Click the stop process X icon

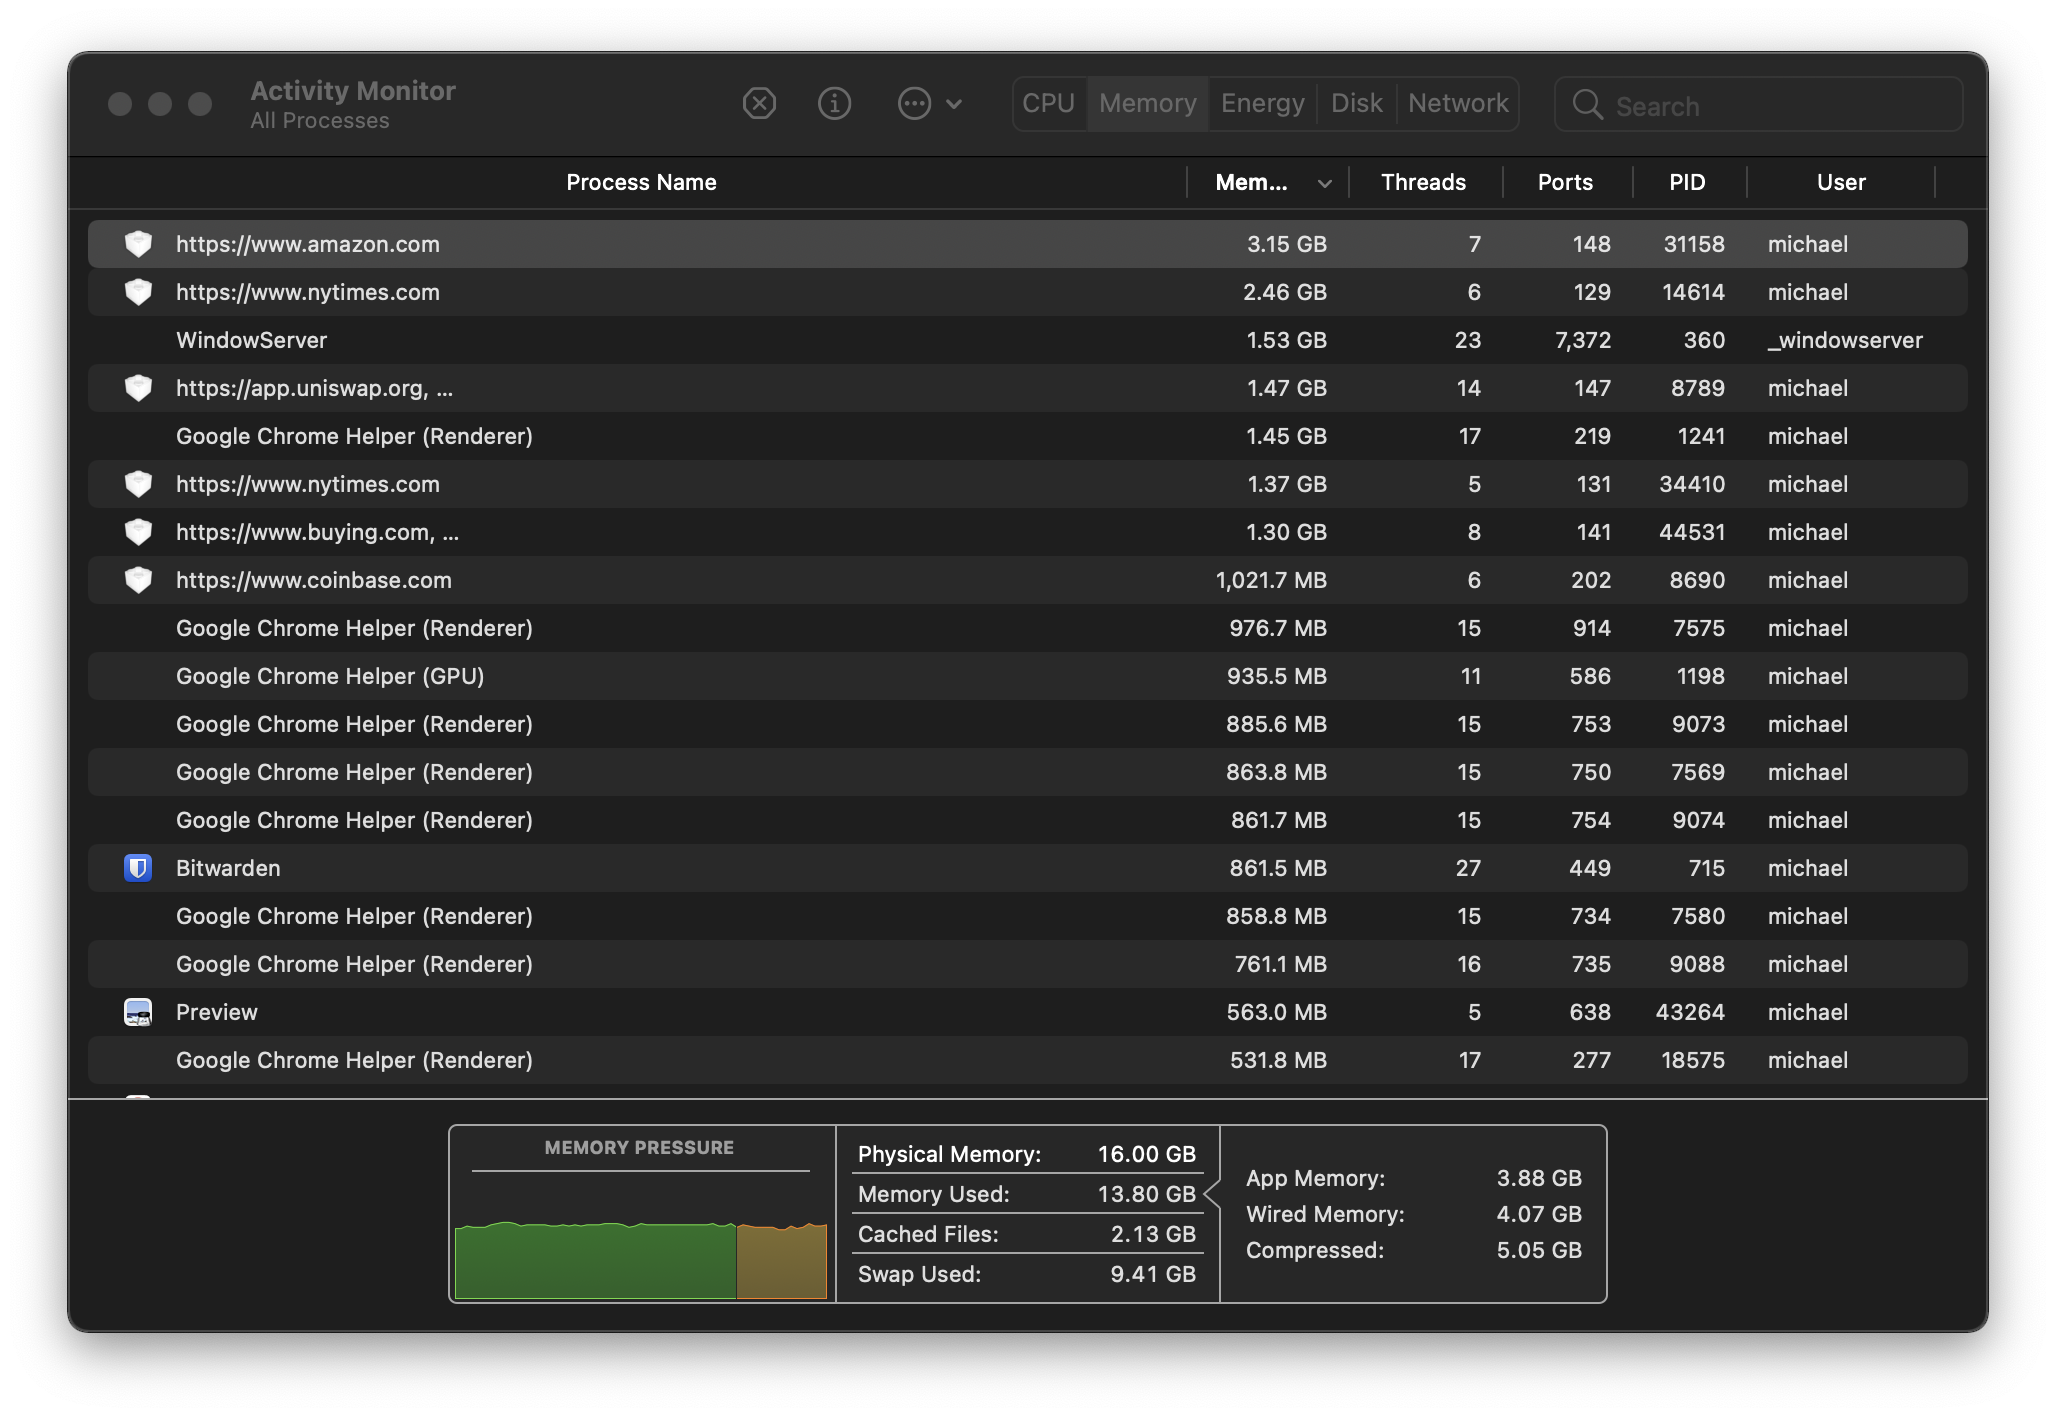(759, 103)
